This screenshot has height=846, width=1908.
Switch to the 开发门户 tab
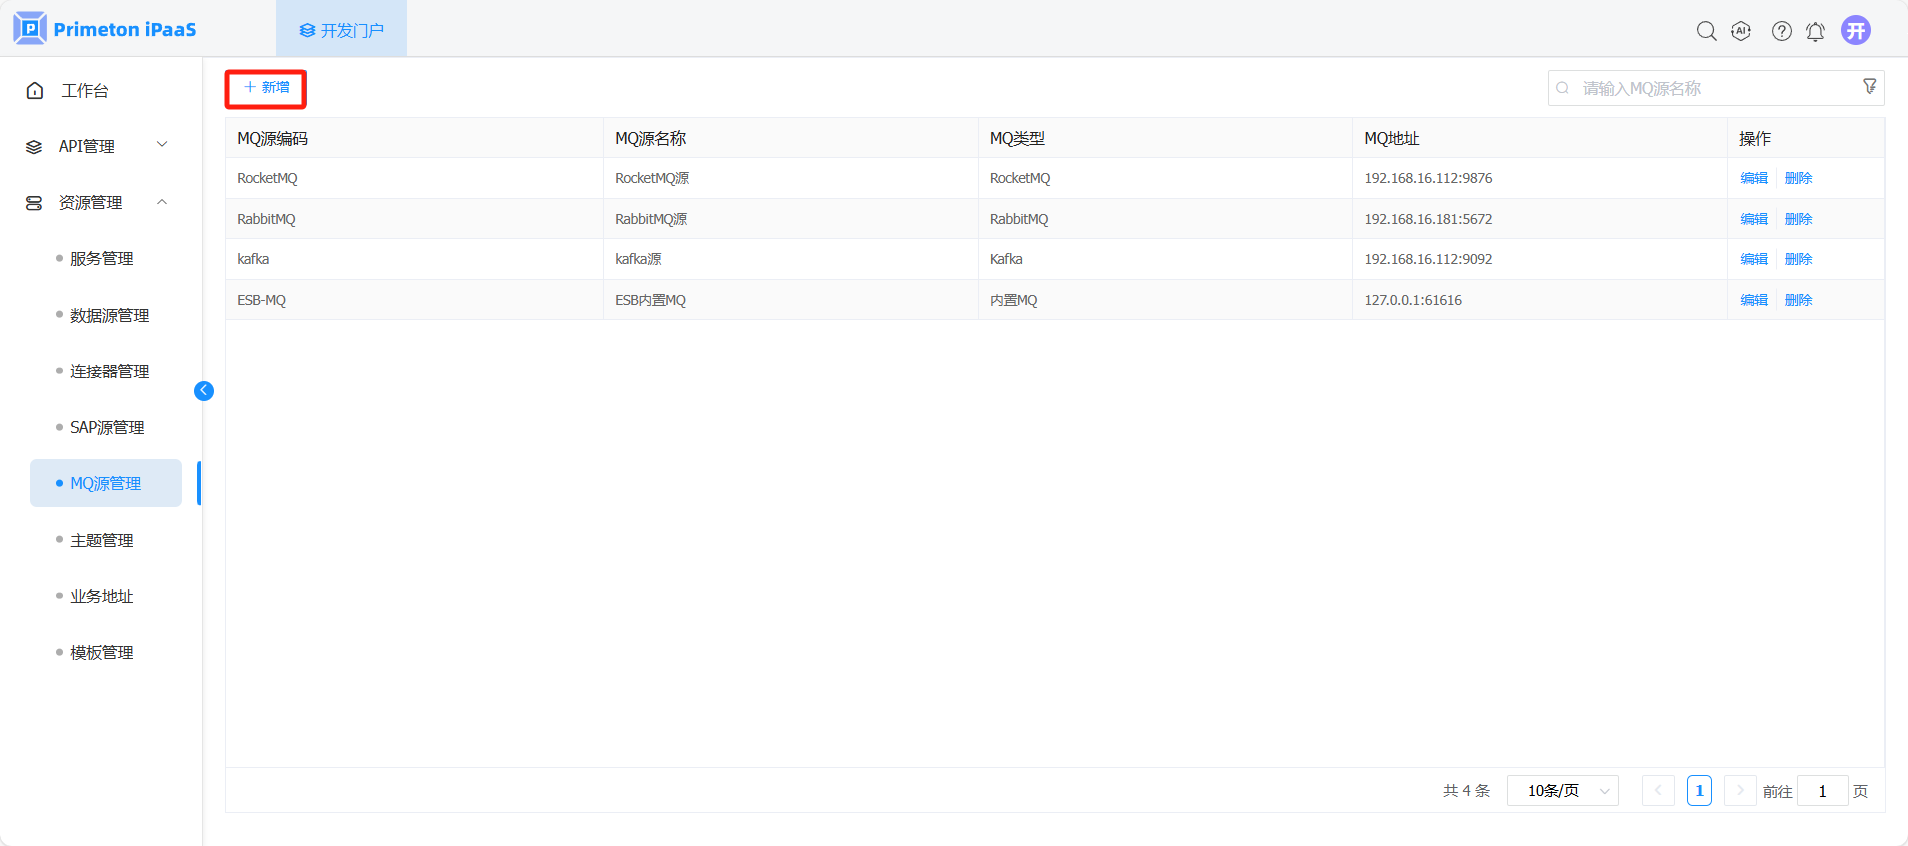pyautogui.click(x=342, y=30)
